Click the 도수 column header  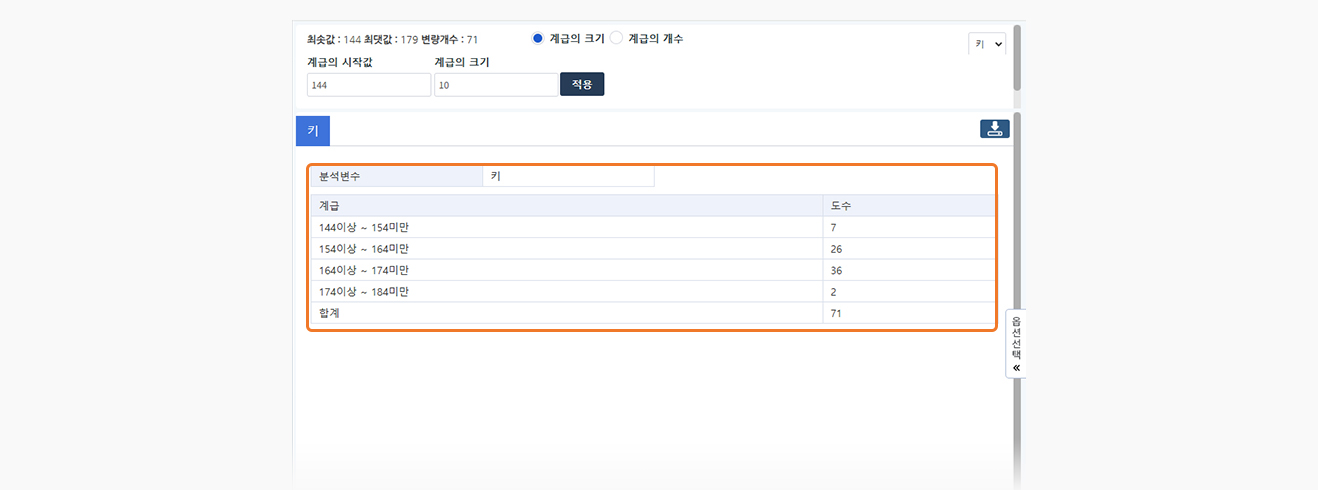908,205
